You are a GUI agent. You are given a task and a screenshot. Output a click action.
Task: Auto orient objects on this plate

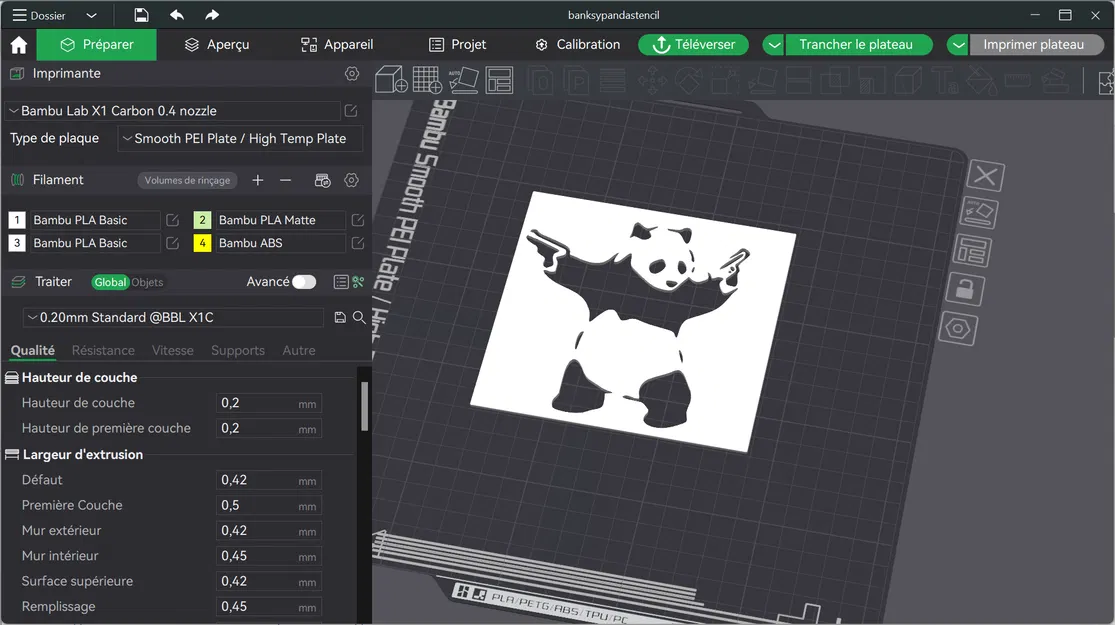pyautogui.click(x=978, y=213)
